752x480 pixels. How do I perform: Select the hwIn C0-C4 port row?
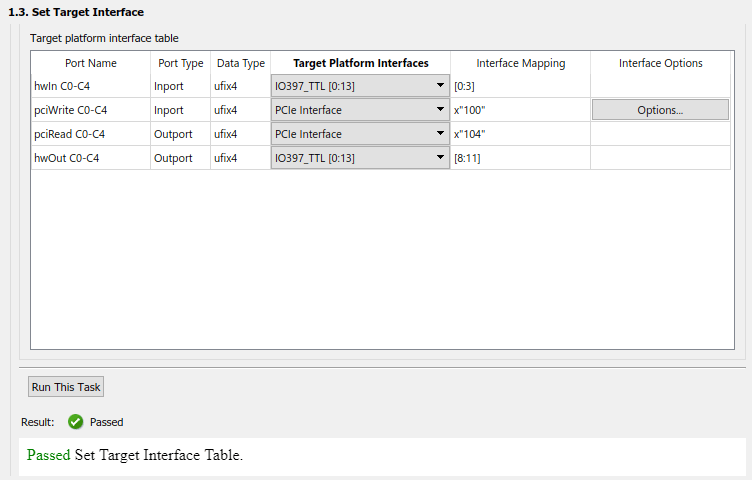click(x=90, y=86)
